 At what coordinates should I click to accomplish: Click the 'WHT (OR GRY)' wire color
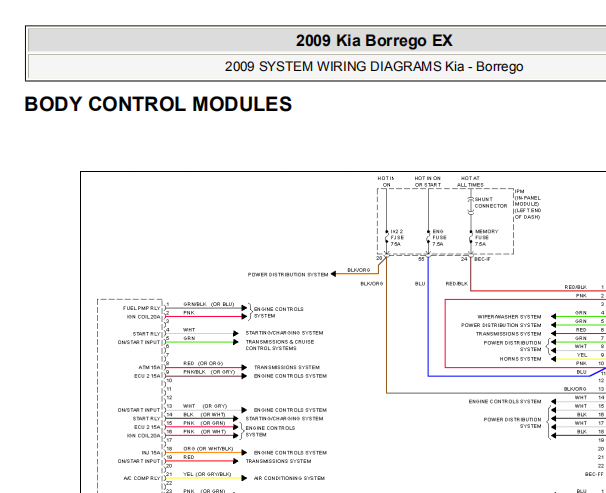point(205,406)
